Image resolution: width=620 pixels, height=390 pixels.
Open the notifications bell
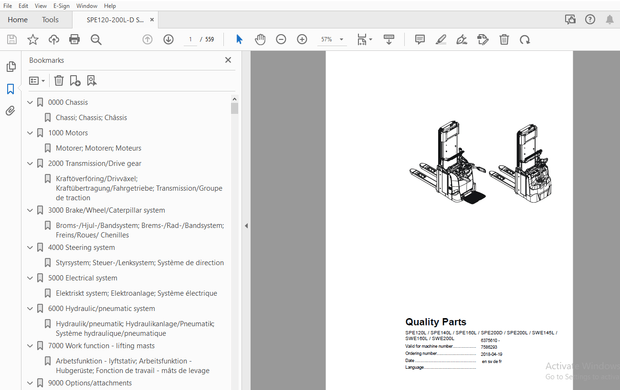tap(610, 19)
